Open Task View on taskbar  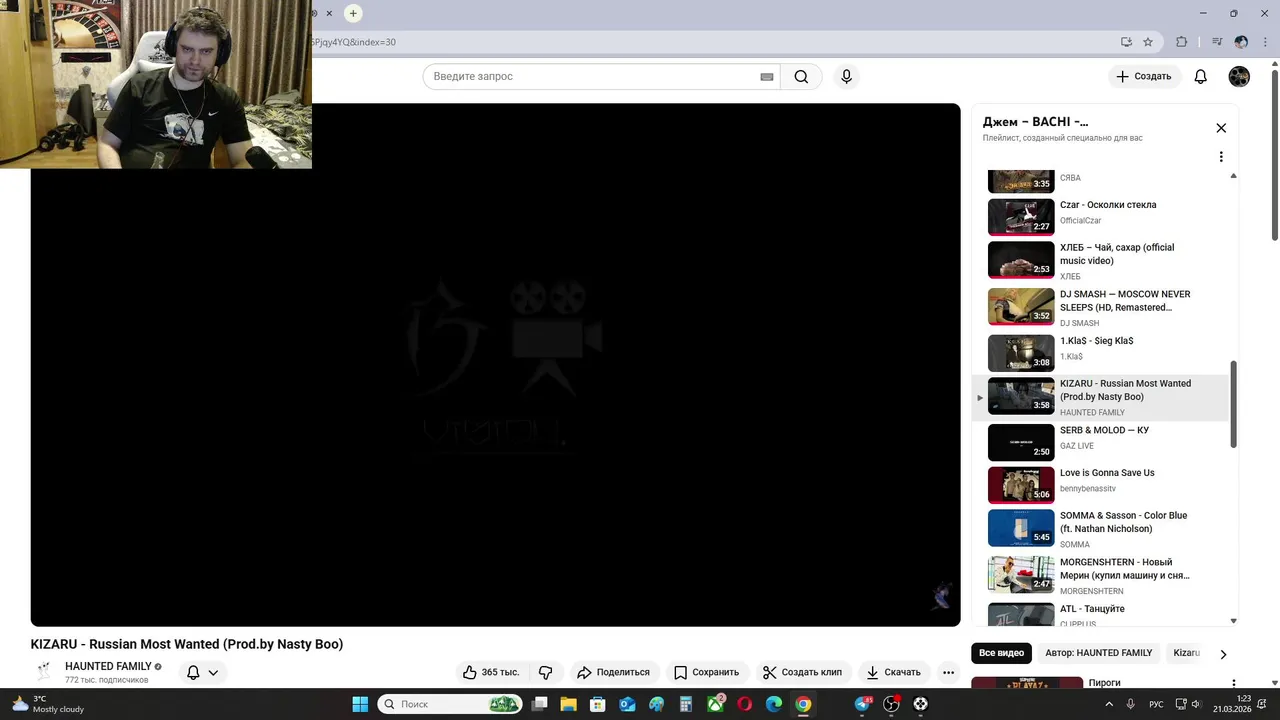[x=540, y=704]
